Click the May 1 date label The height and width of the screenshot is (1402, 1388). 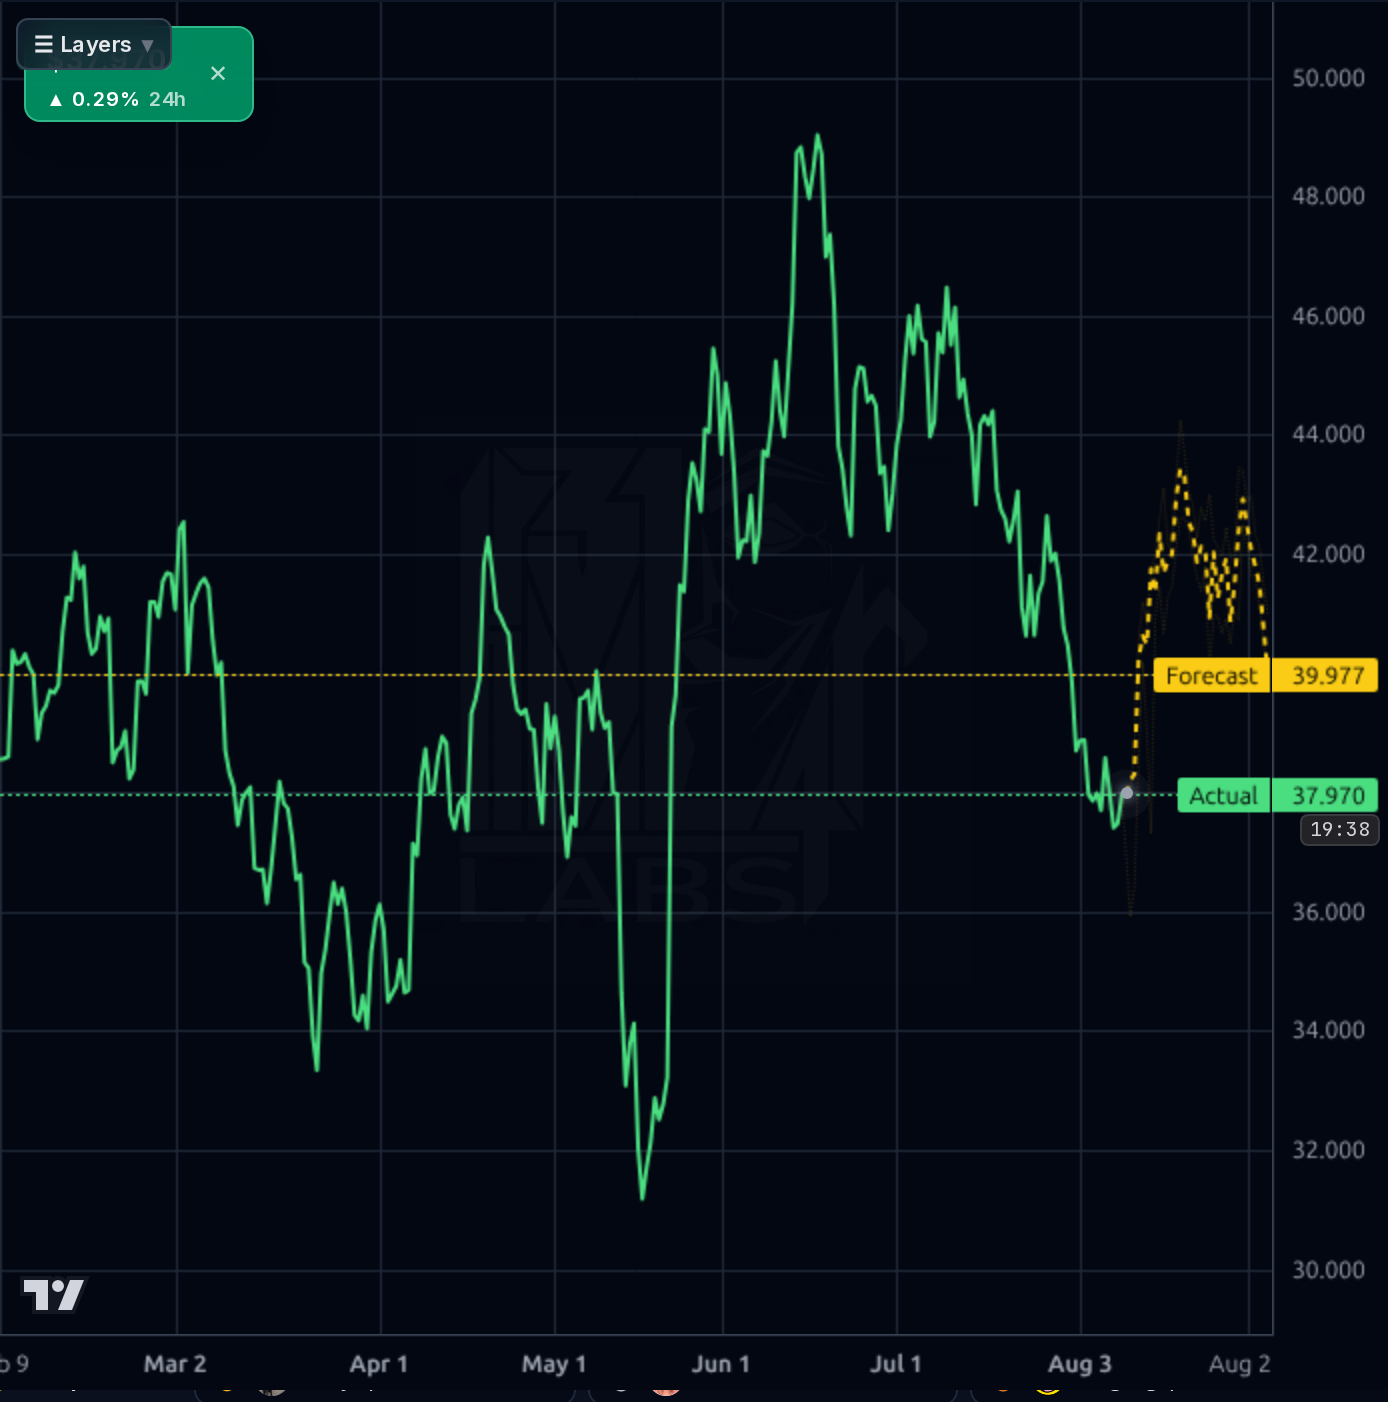[x=554, y=1364]
